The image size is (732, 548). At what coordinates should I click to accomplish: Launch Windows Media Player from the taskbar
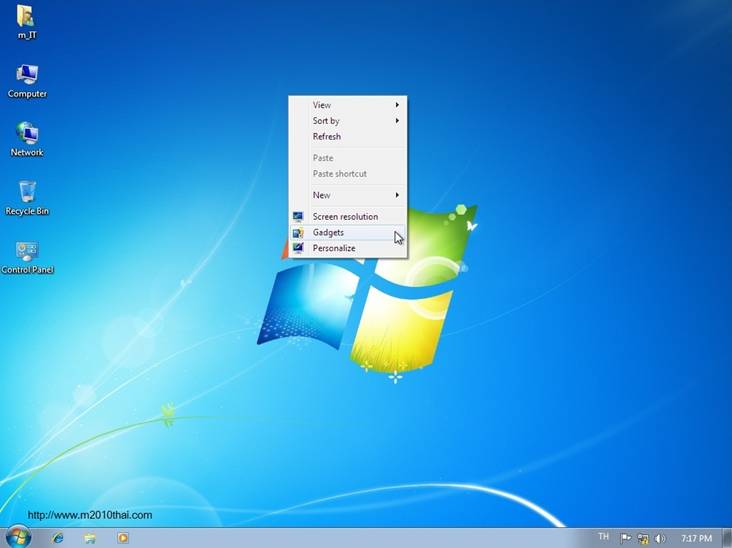pos(123,538)
